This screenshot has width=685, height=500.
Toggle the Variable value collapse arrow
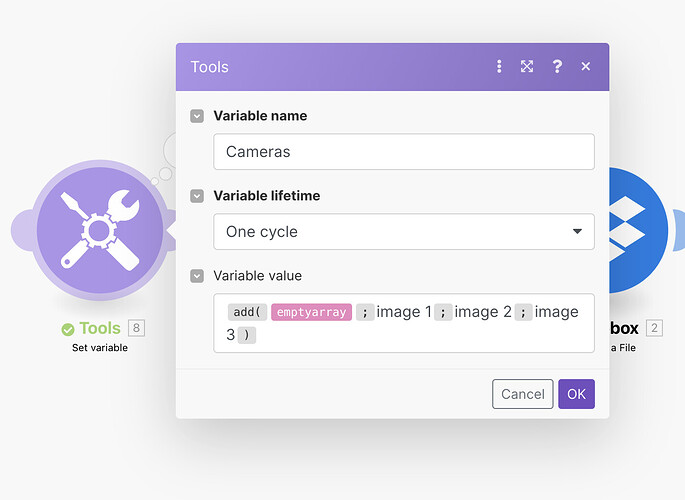(197, 276)
